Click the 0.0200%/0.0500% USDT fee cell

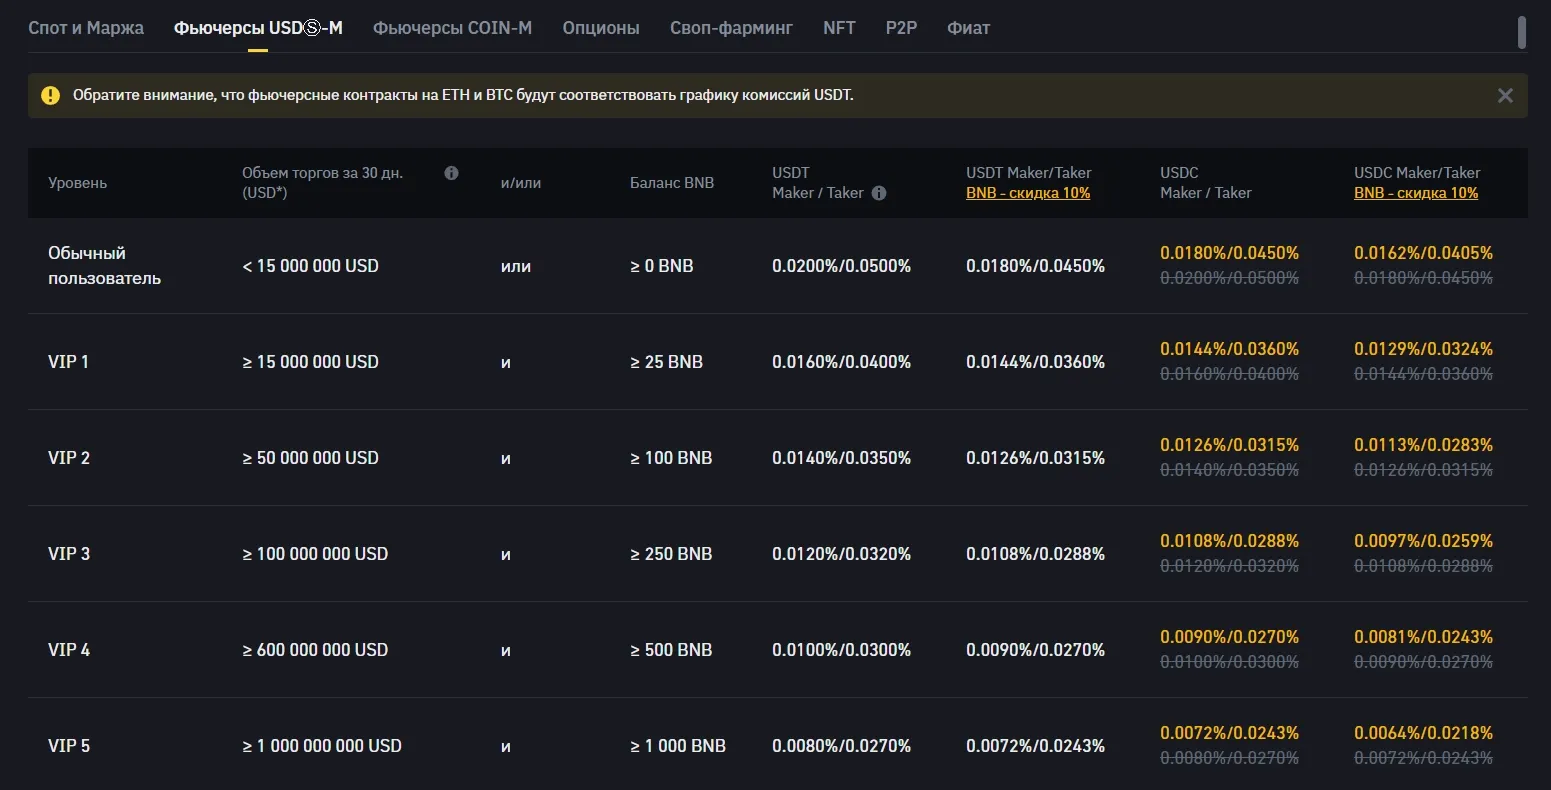841,266
